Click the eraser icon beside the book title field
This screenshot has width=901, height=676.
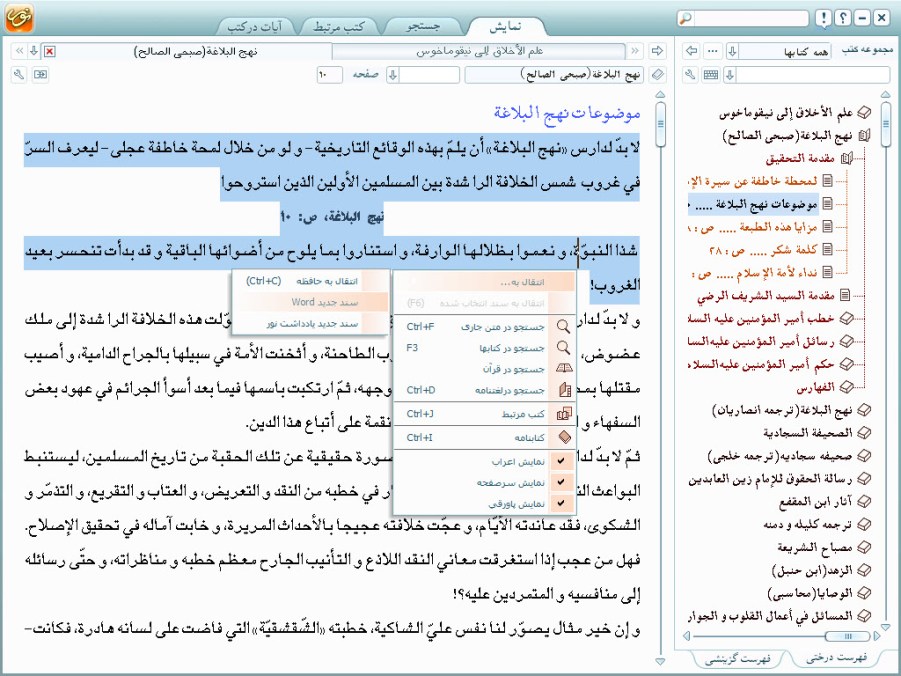(x=657, y=75)
